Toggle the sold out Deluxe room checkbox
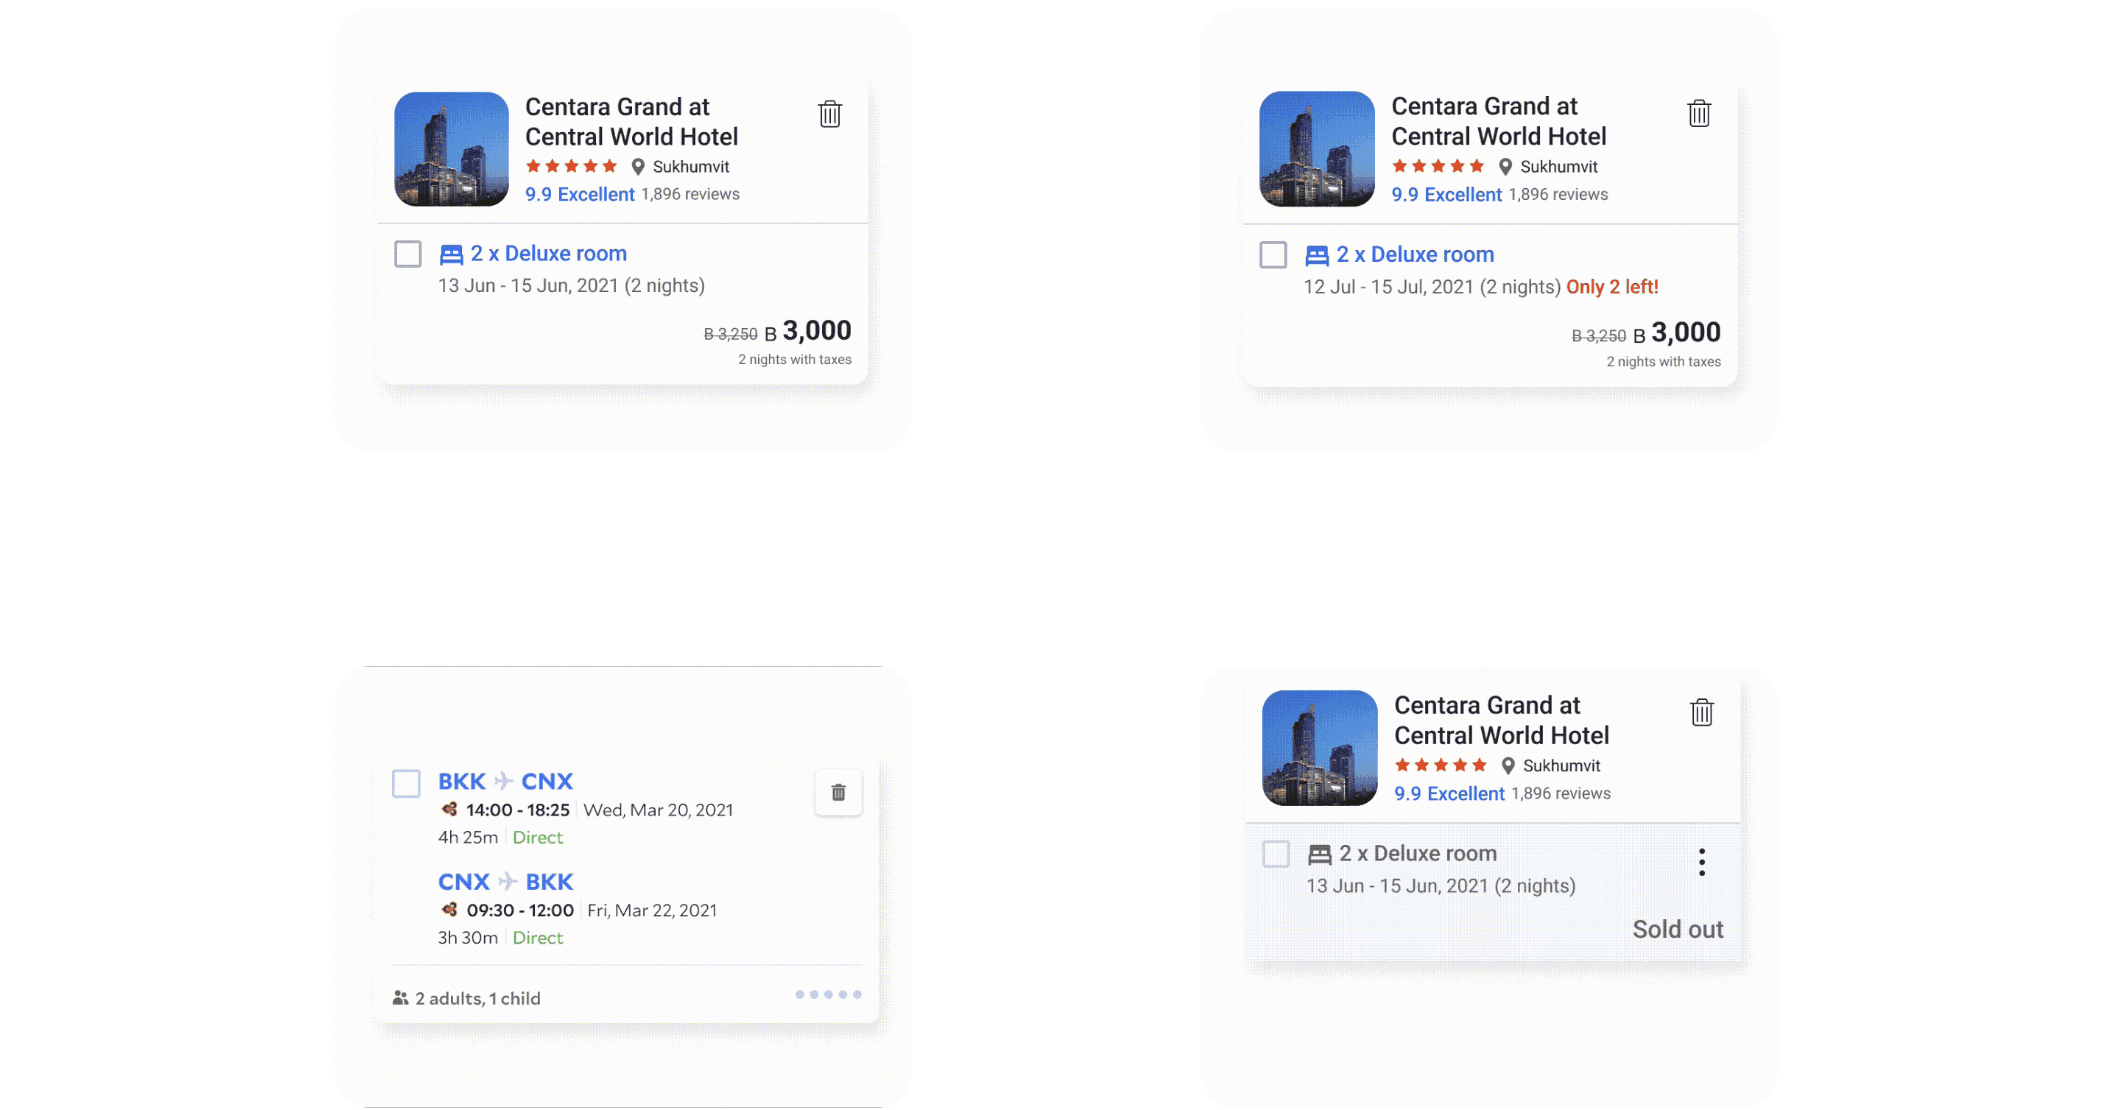 click(1276, 854)
